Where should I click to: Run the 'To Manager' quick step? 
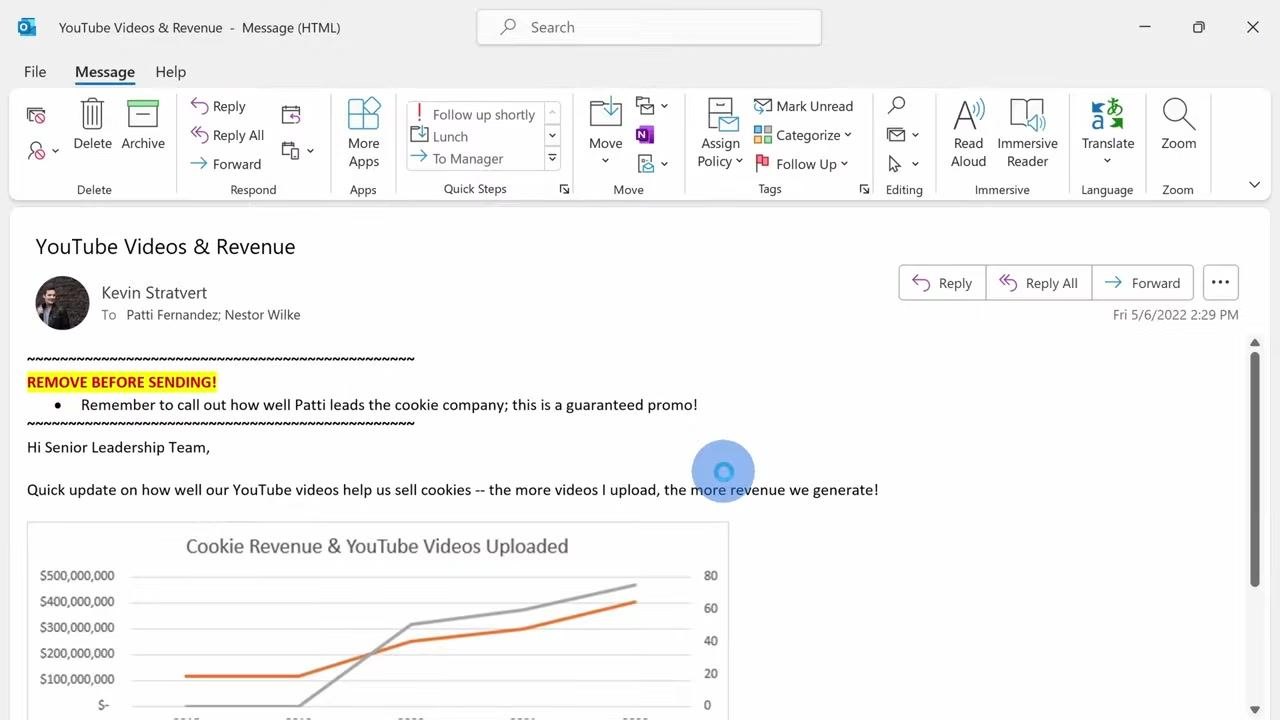(x=474, y=158)
